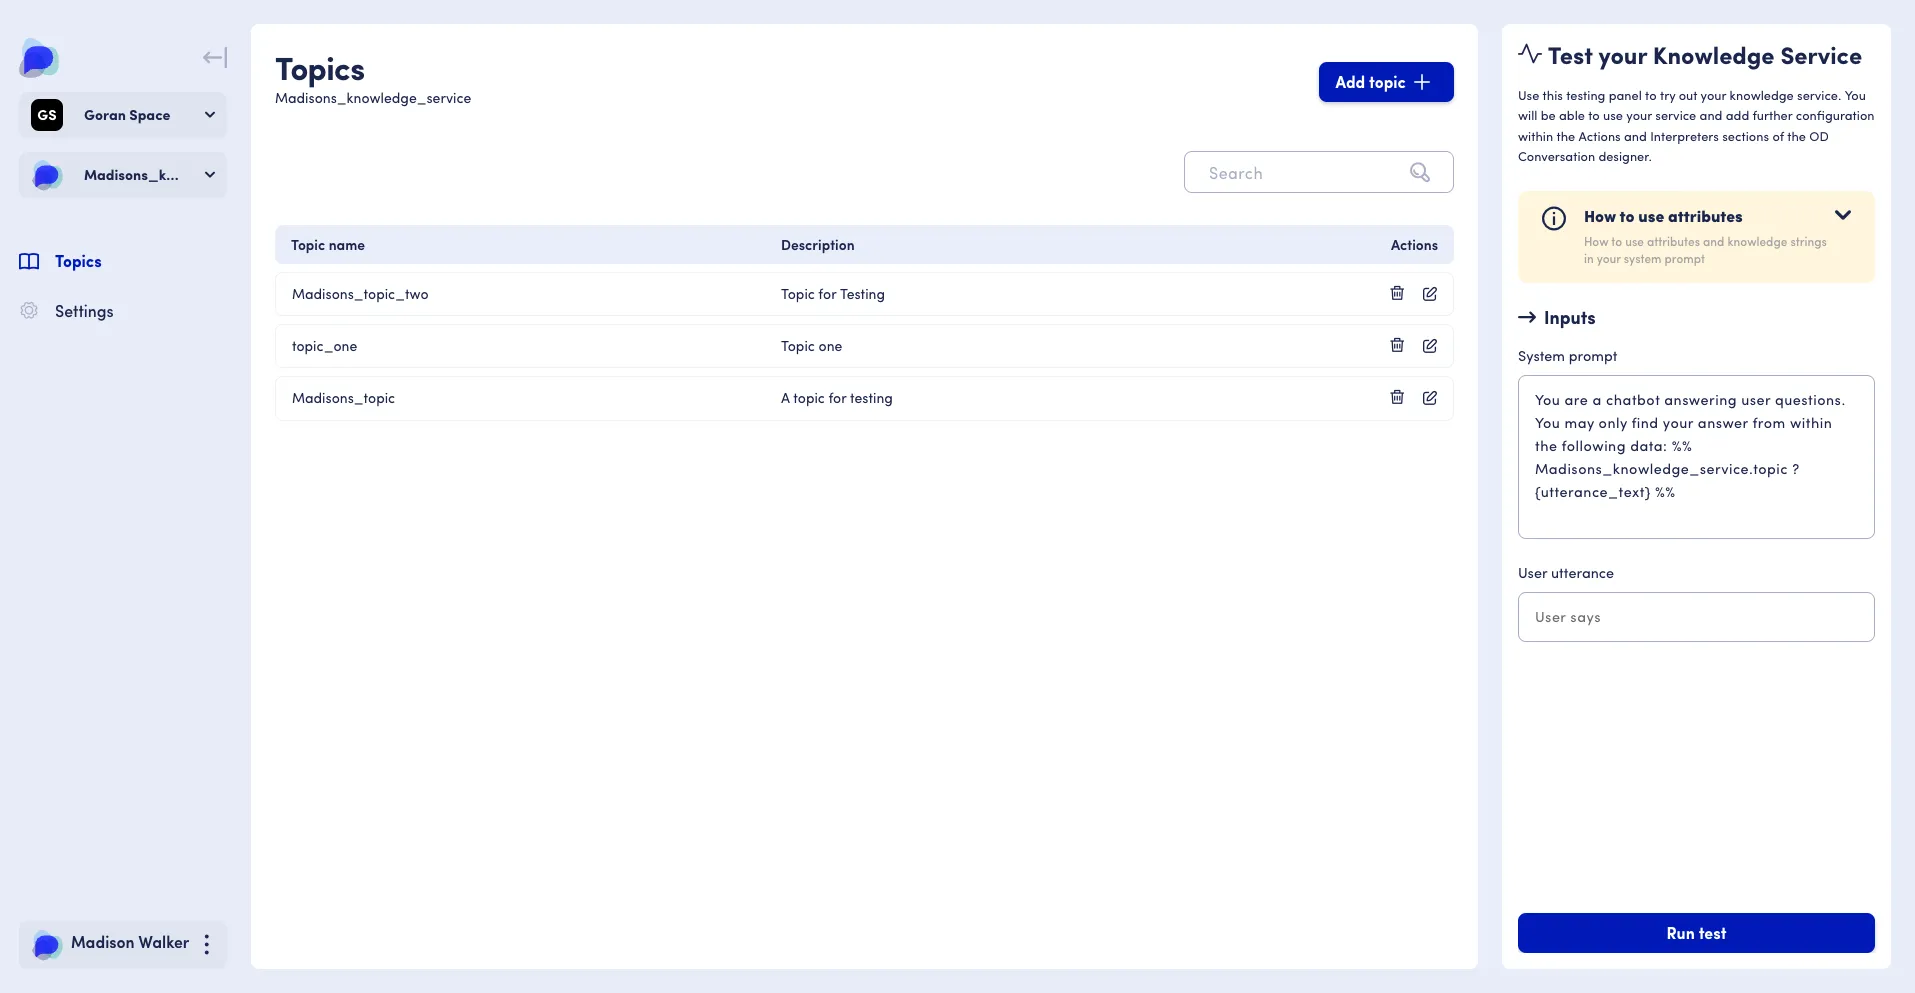
Task: Click the Add topic button
Action: 1385,82
